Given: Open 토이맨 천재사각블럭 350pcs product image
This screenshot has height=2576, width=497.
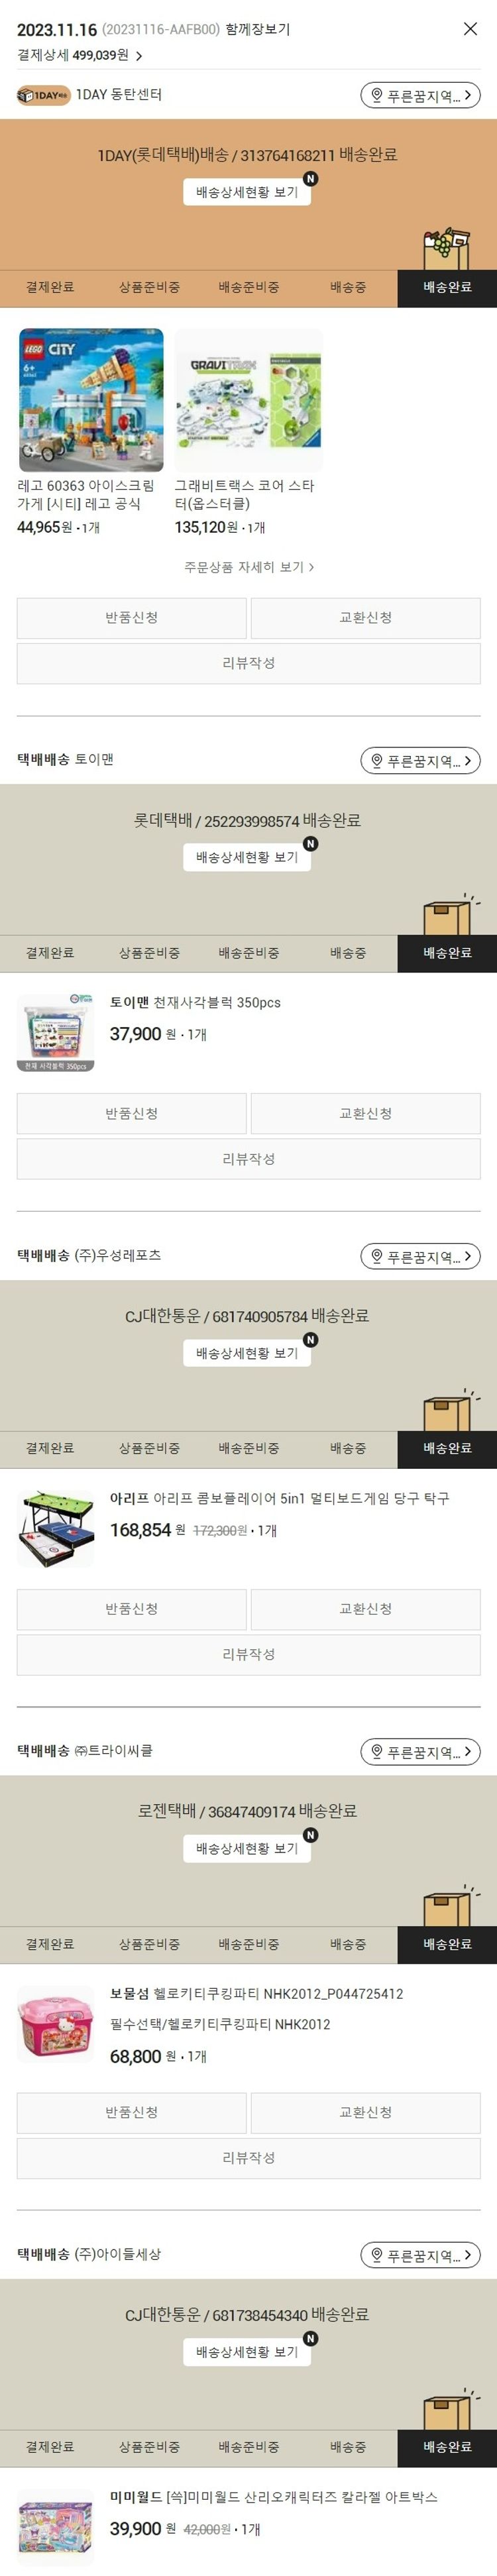Looking at the screenshot, I should (56, 1032).
